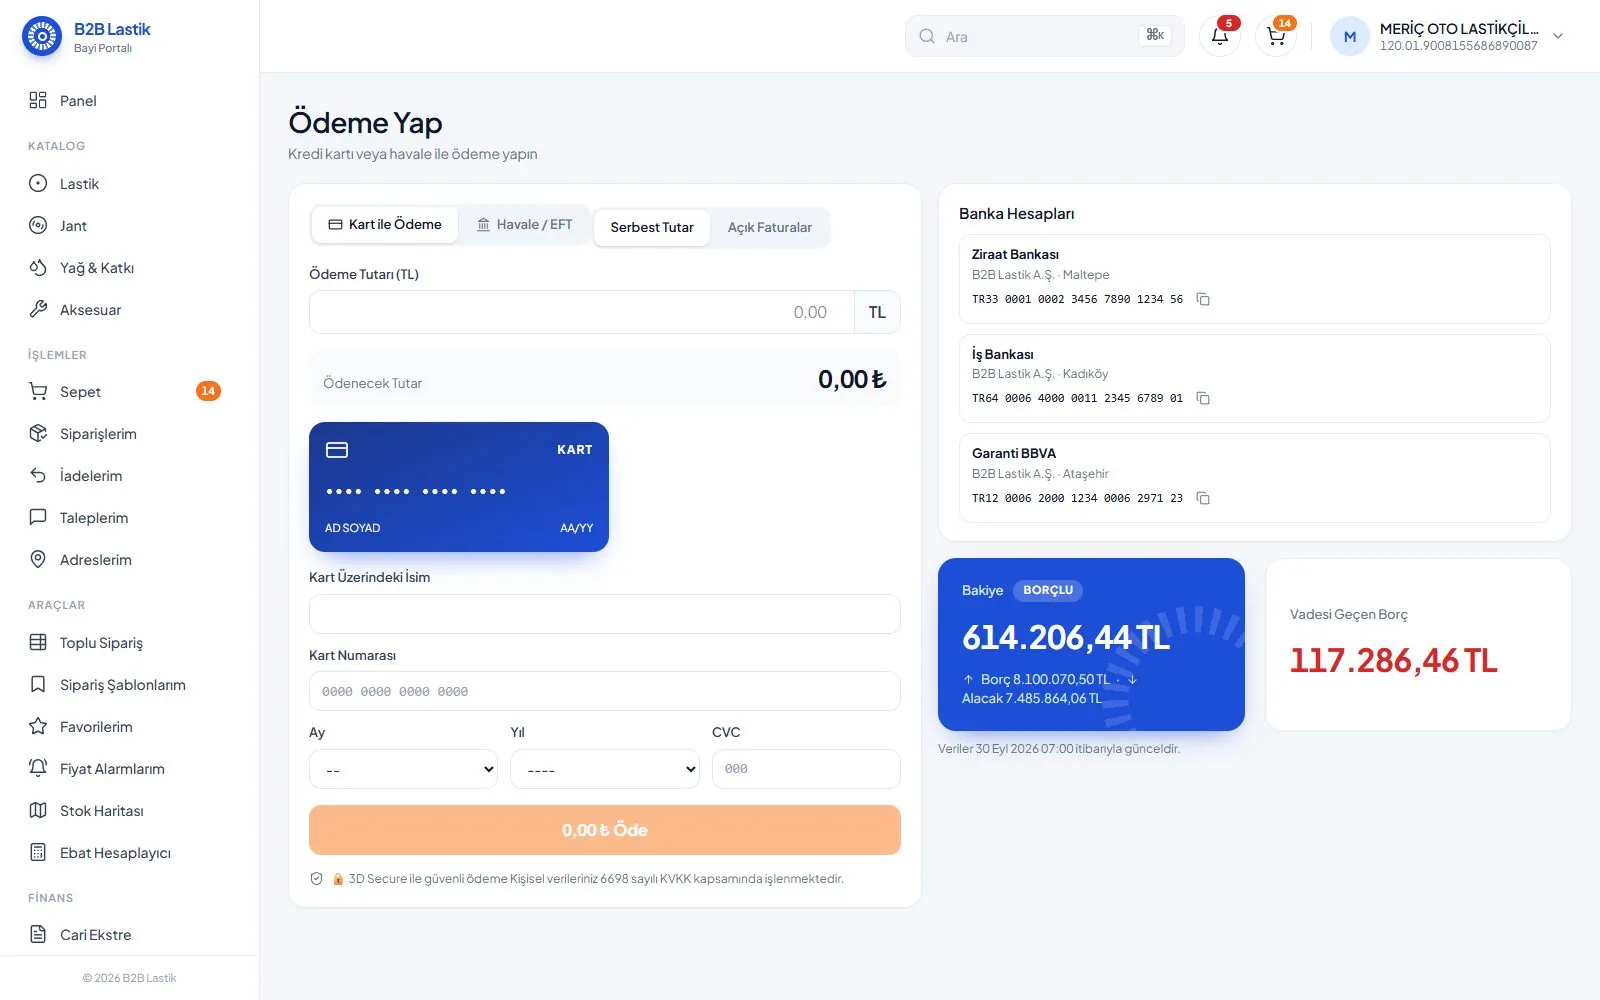Image resolution: width=1600 pixels, height=1000 pixels.
Task: Click the blue card preview
Action: [x=459, y=487]
